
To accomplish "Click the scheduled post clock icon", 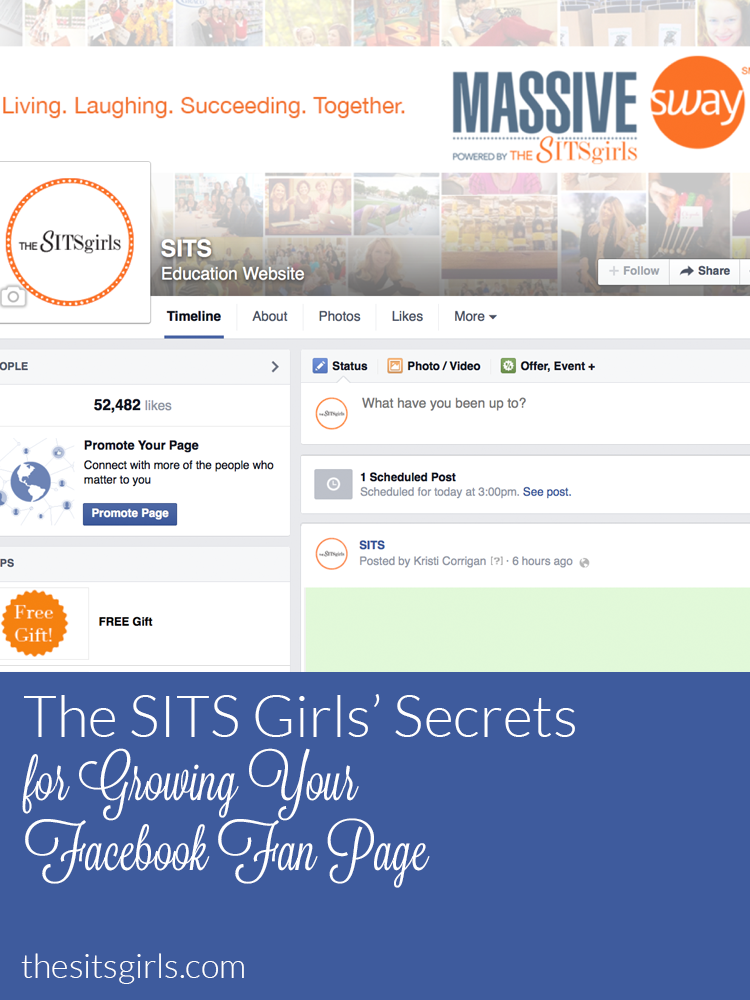I will click(333, 484).
